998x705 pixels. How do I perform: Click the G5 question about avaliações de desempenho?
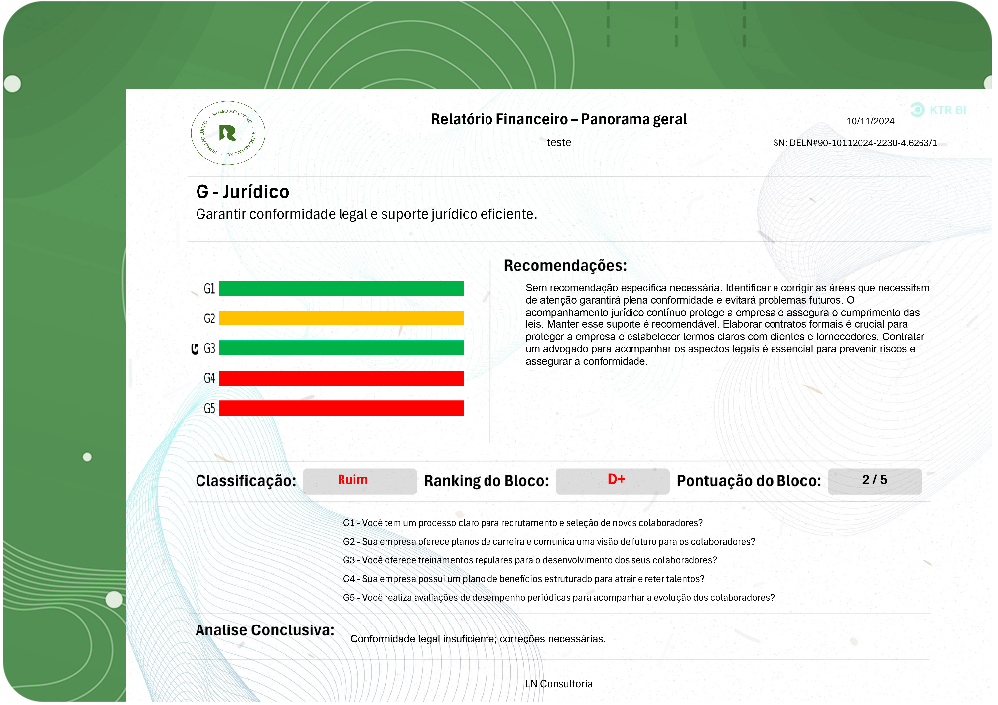(559, 598)
